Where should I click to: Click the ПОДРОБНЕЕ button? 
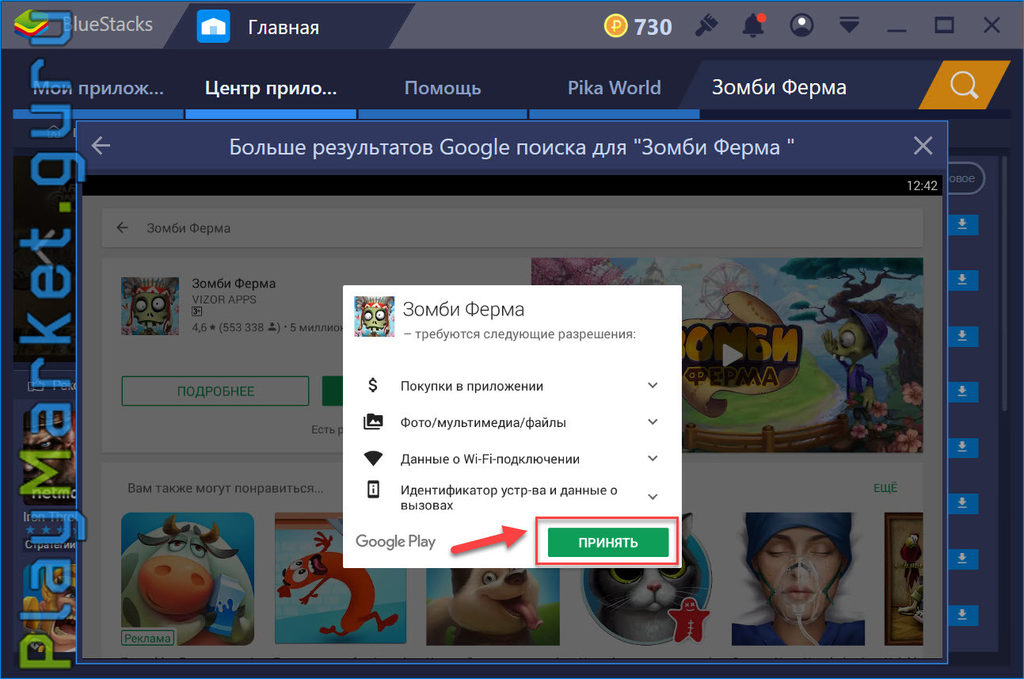tap(216, 391)
